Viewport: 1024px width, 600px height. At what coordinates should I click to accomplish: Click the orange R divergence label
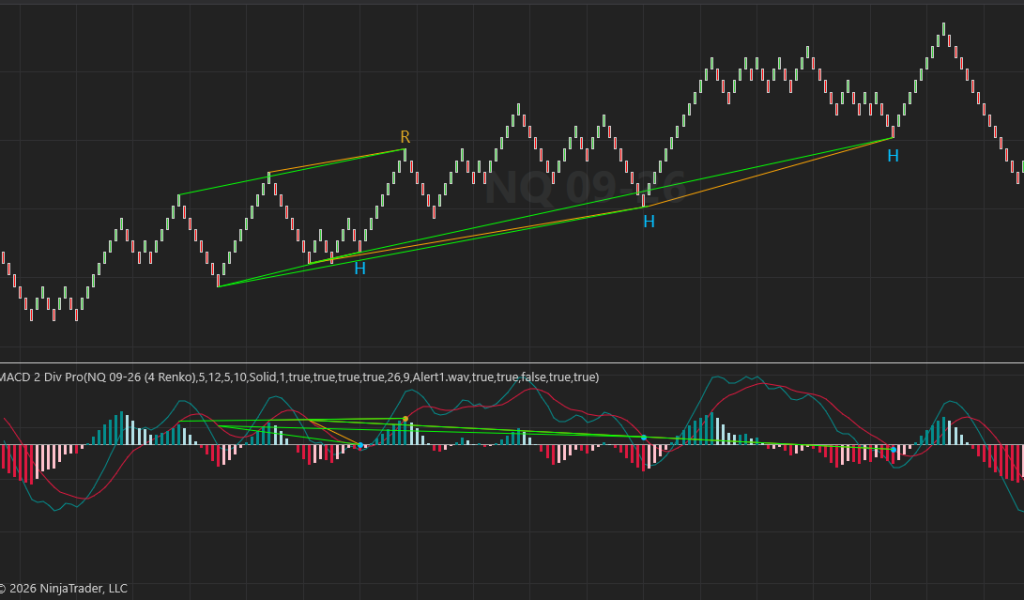coord(405,137)
